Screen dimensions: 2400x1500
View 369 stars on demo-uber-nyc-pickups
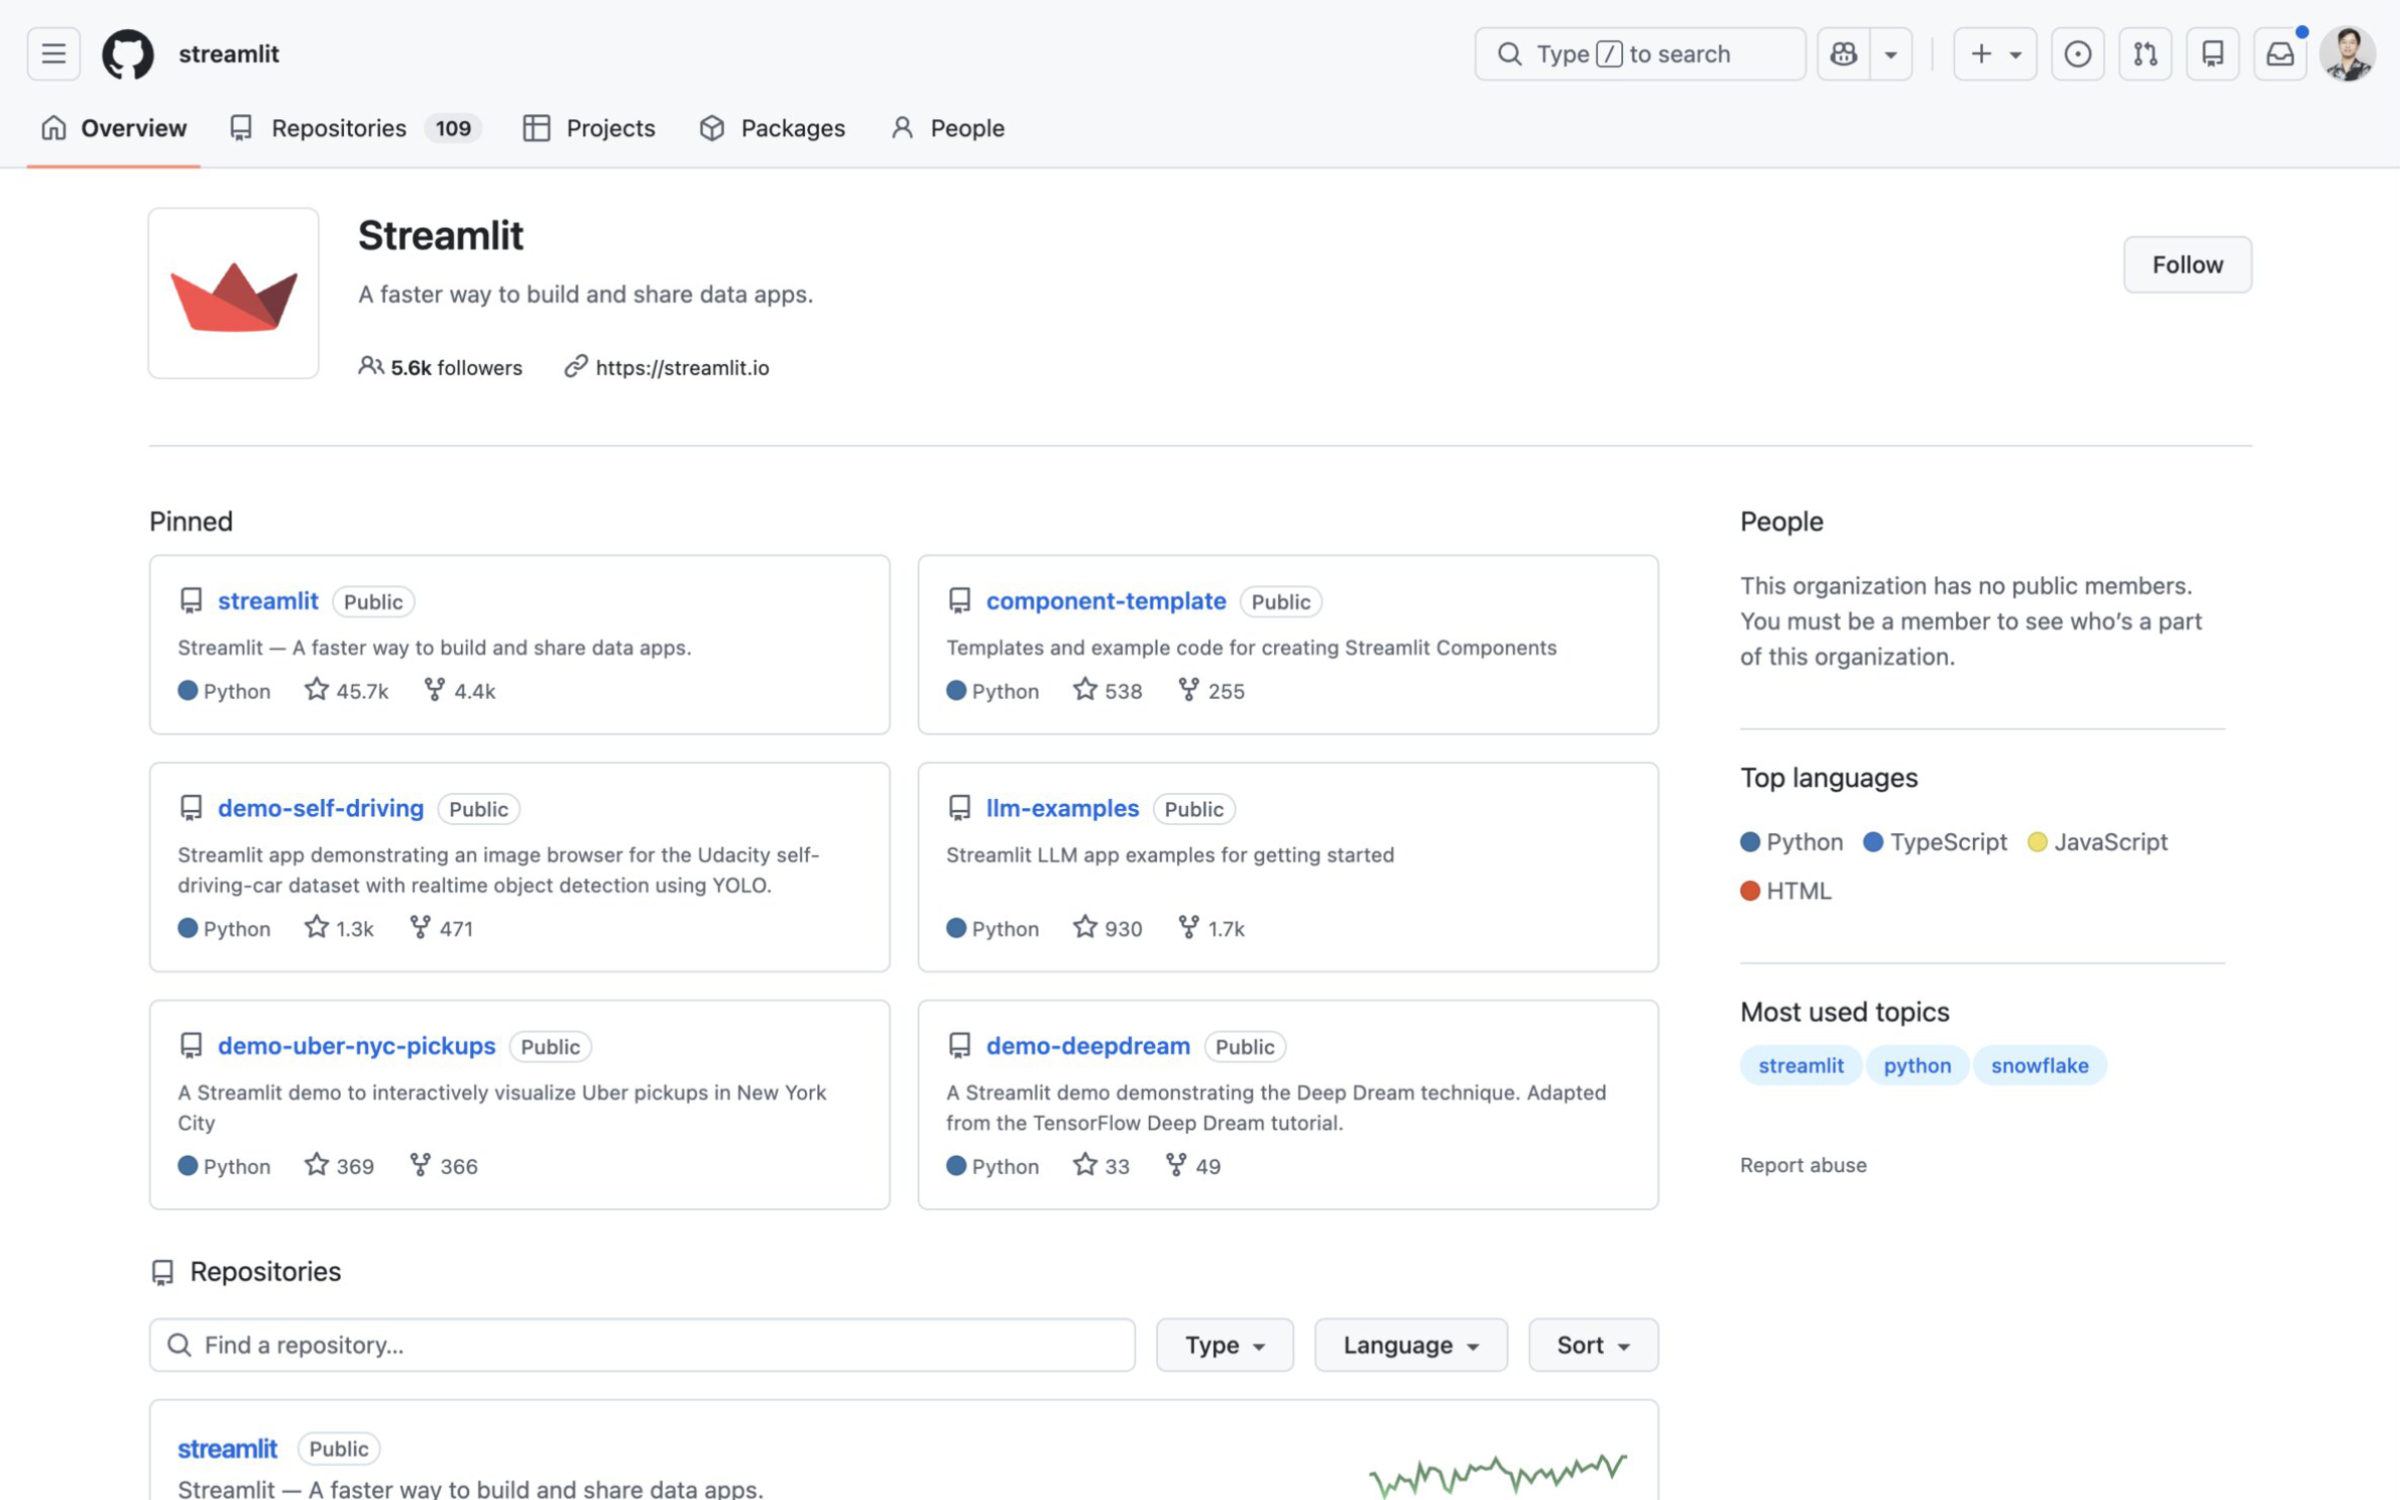click(339, 1165)
